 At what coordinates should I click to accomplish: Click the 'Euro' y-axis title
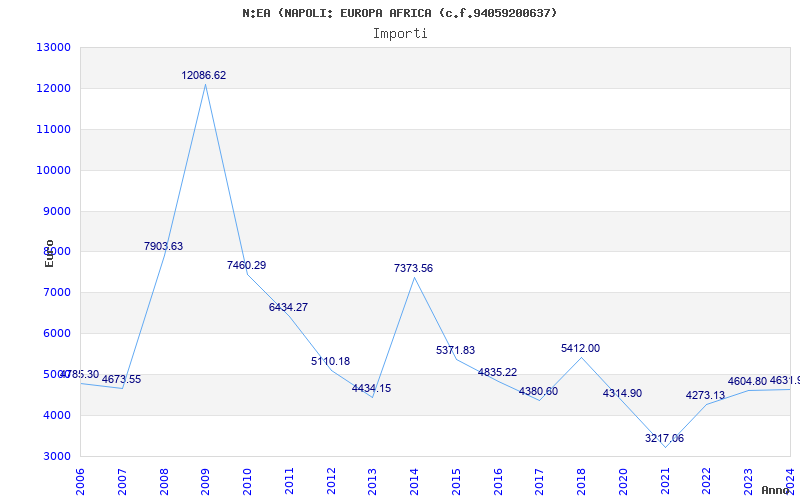(49, 253)
